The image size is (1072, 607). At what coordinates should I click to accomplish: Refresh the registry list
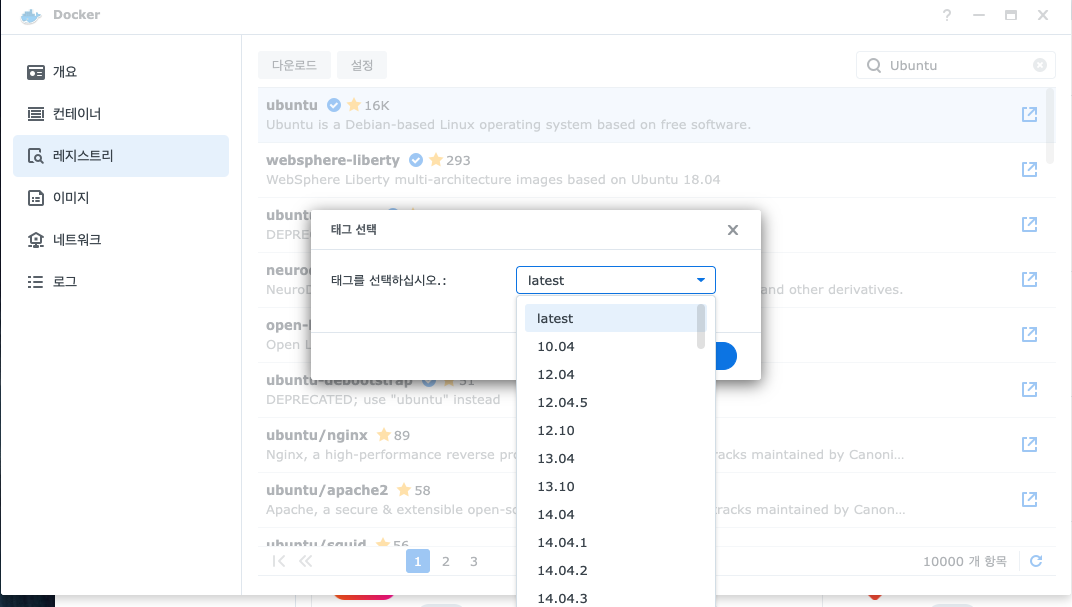(1036, 561)
